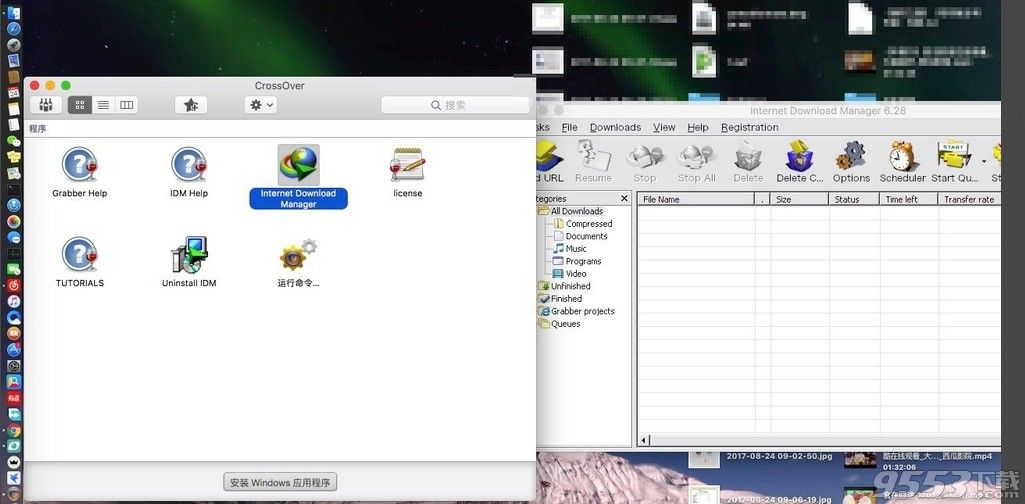Open Finder in the macOS dock

coord(14,12)
